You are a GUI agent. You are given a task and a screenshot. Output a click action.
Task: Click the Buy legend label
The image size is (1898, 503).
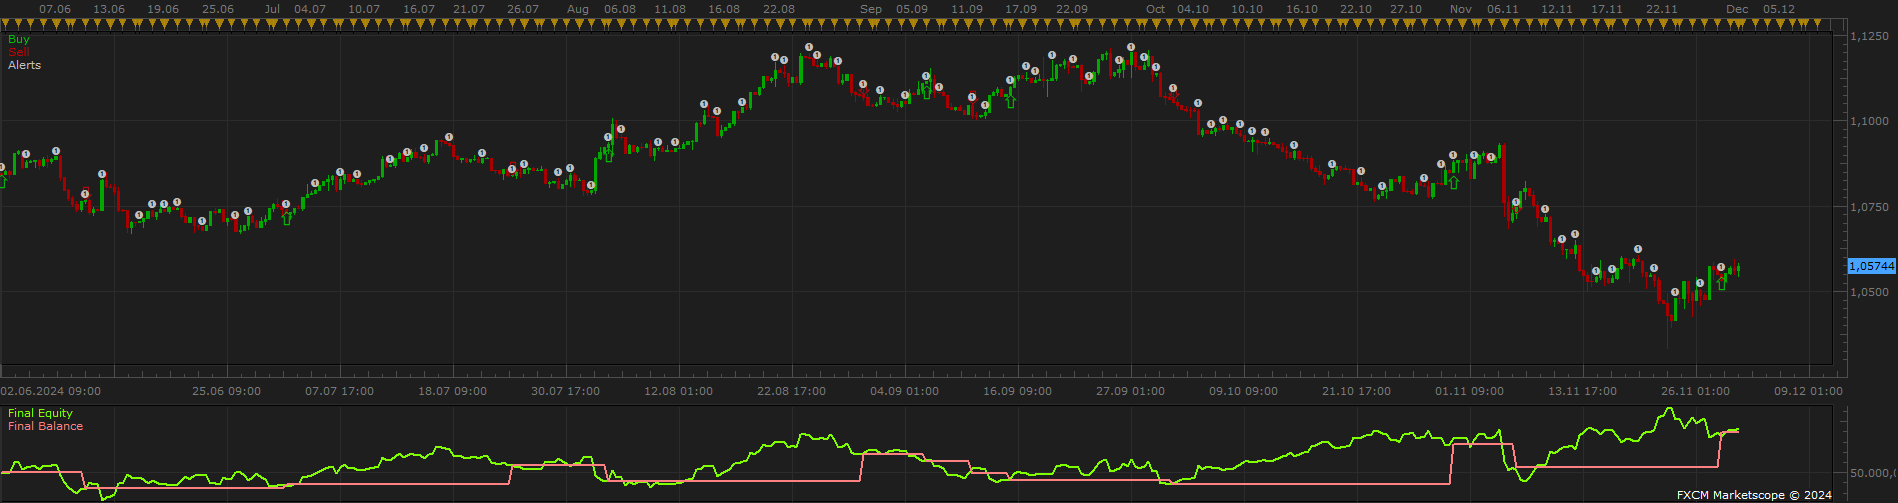click(x=19, y=39)
